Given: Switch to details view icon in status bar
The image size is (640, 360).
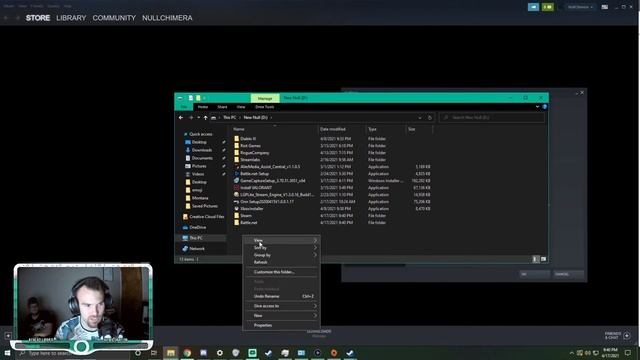Looking at the screenshot, I should [x=536, y=259].
